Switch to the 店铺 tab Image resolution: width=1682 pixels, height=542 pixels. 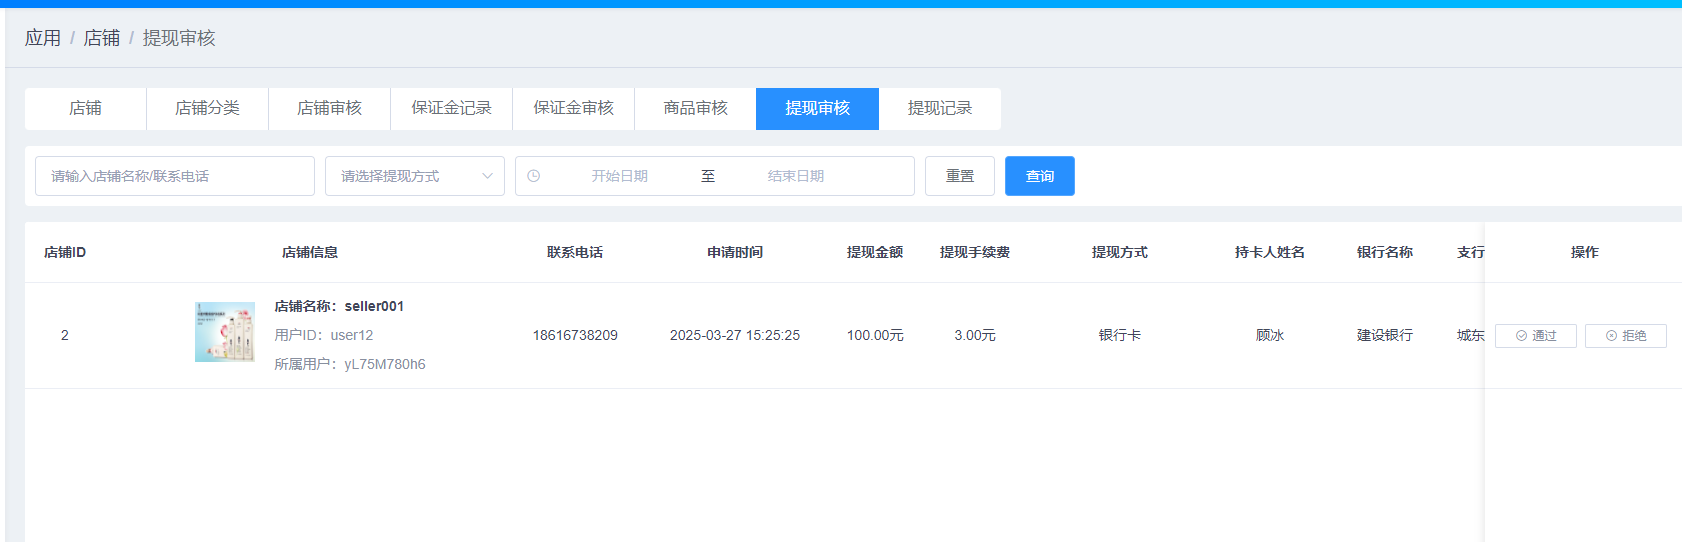[85, 108]
